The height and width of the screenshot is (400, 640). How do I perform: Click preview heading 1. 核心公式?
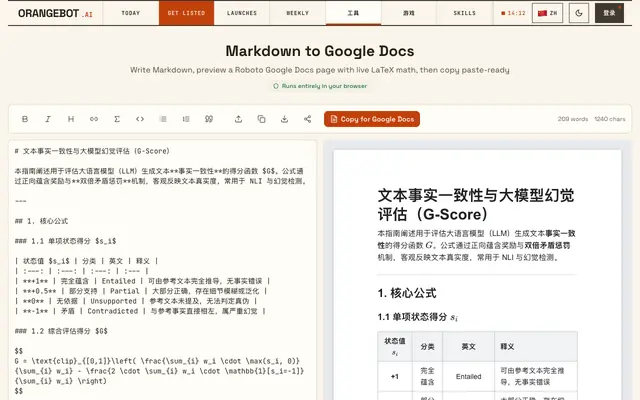pos(407,293)
